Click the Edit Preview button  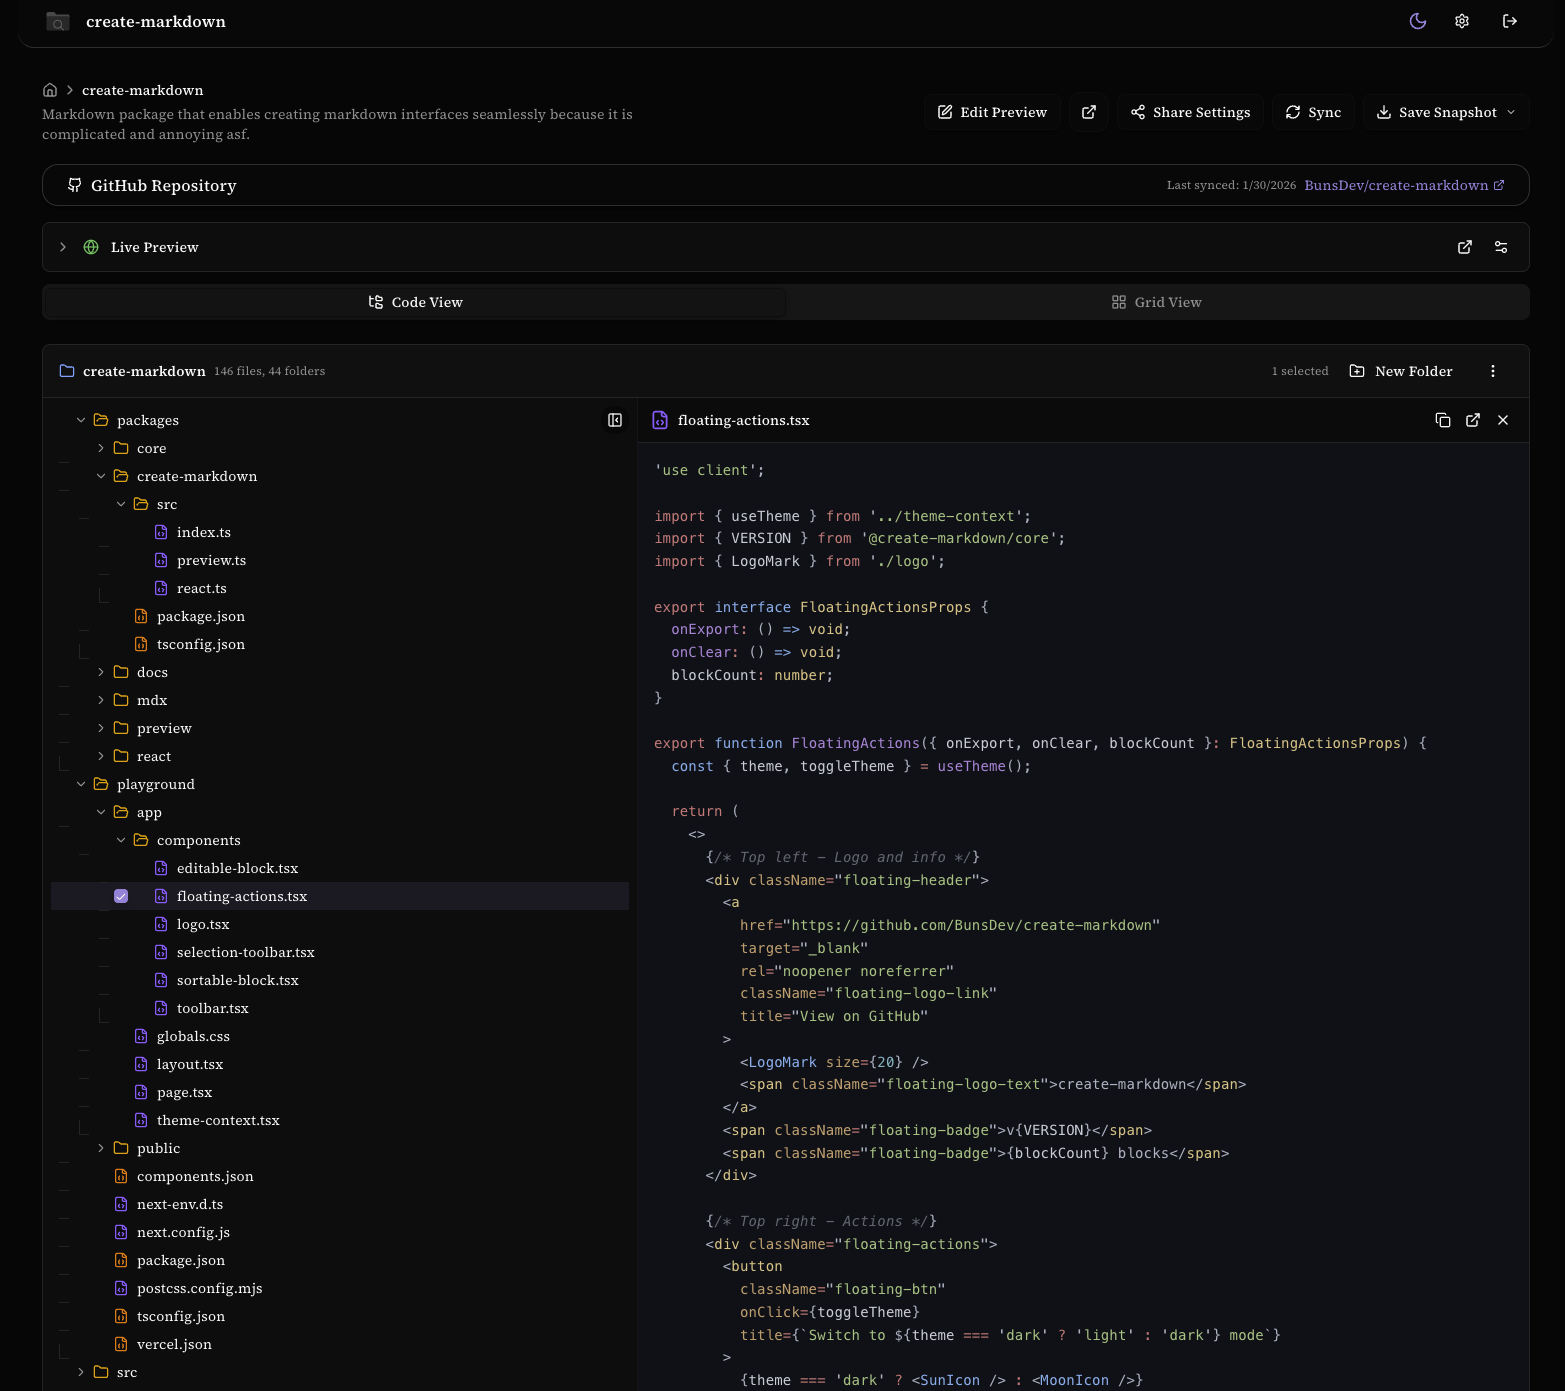coord(992,112)
